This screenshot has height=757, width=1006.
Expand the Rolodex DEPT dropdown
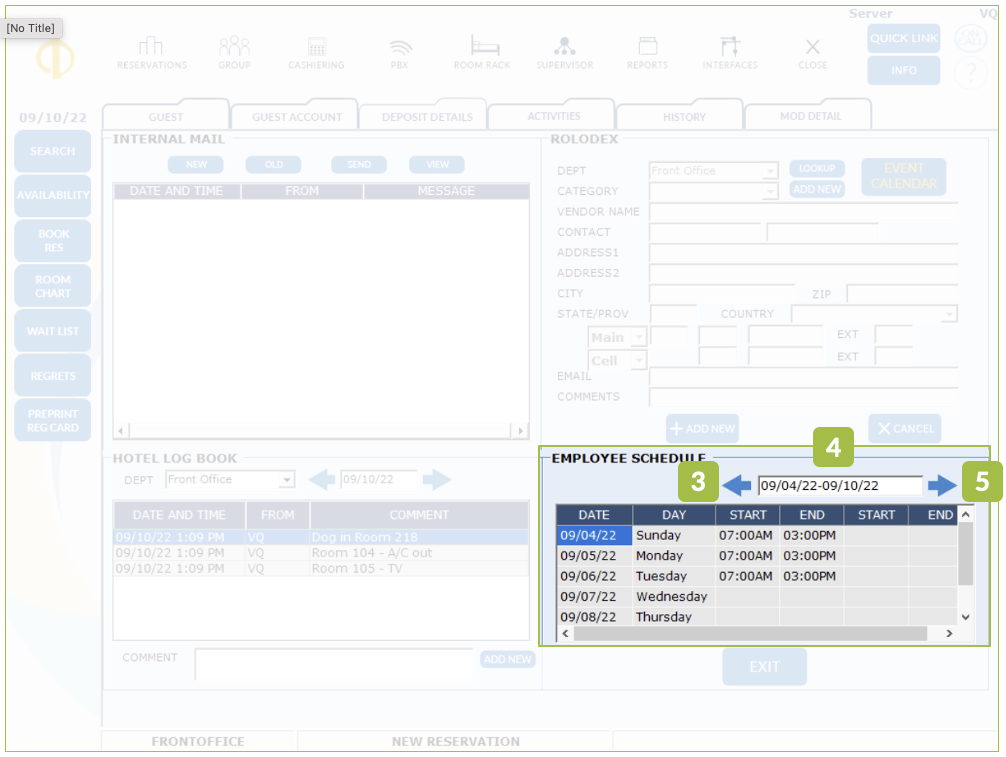[769, 171]
